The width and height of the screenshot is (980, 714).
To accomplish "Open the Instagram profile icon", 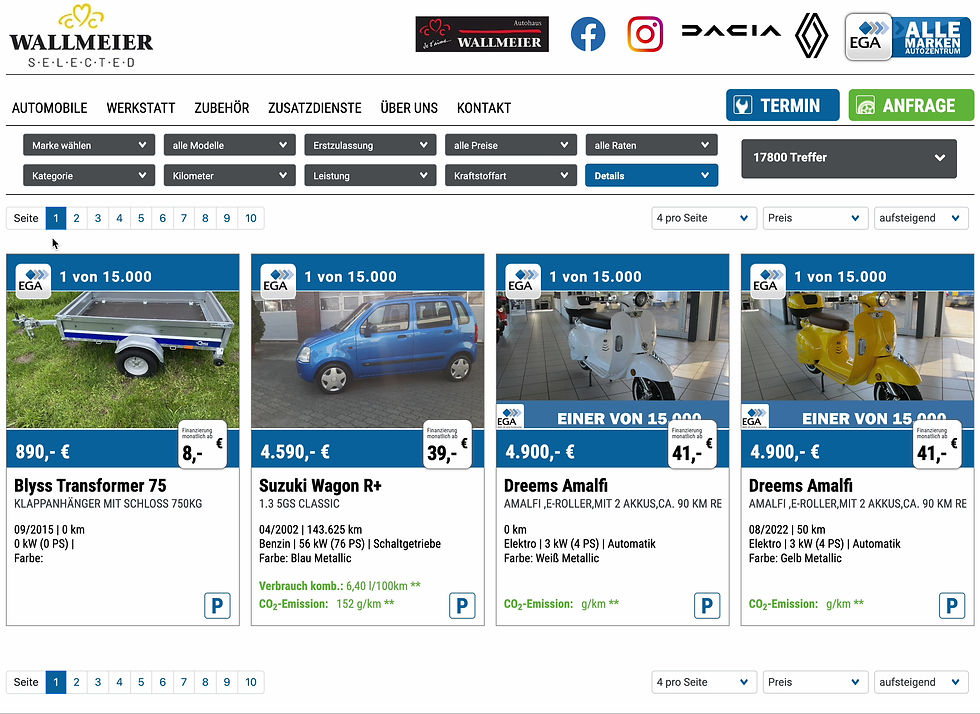I will pyautogui.click(x=645, y=34).
